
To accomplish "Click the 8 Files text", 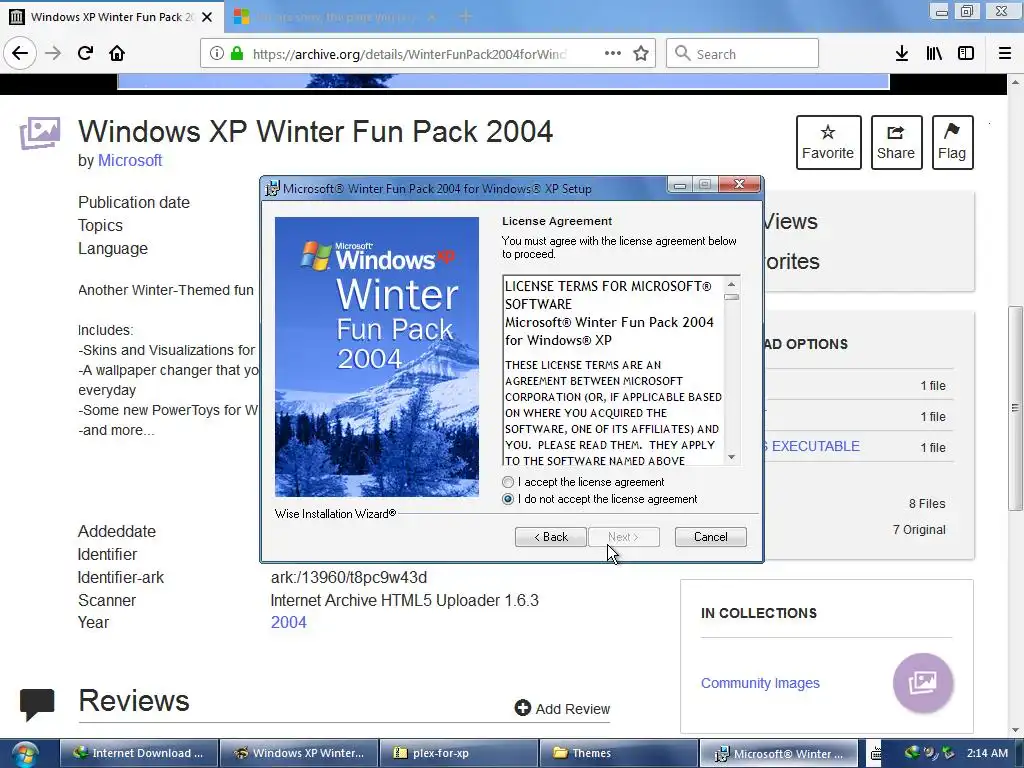I will click(927, 504).
